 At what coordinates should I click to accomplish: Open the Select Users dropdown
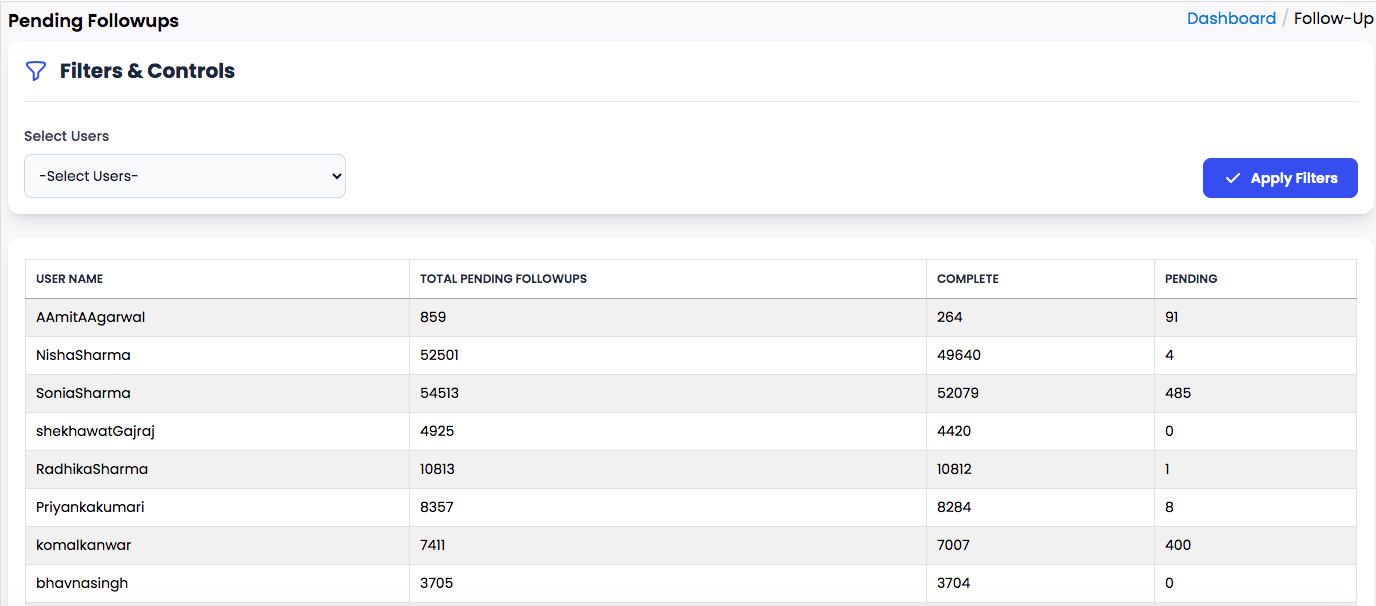pyautogui.click(x=185, y=176)
